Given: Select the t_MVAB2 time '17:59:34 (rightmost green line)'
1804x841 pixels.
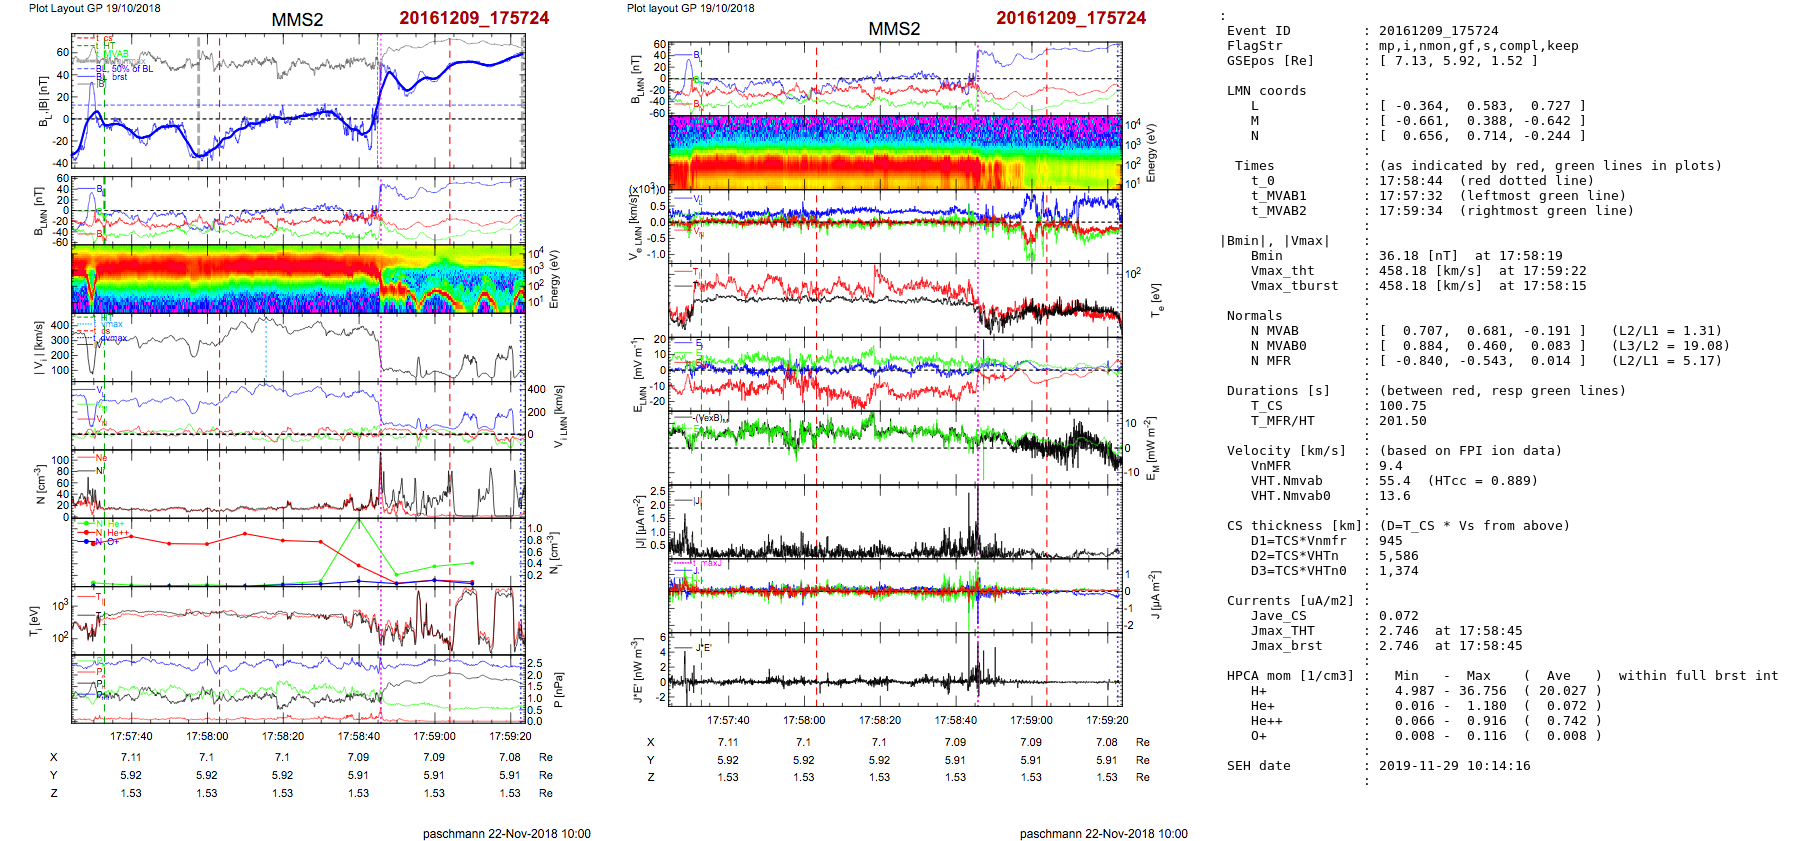Looking at the screenshot, I should pyautogui.click(x=1507, y=211).
